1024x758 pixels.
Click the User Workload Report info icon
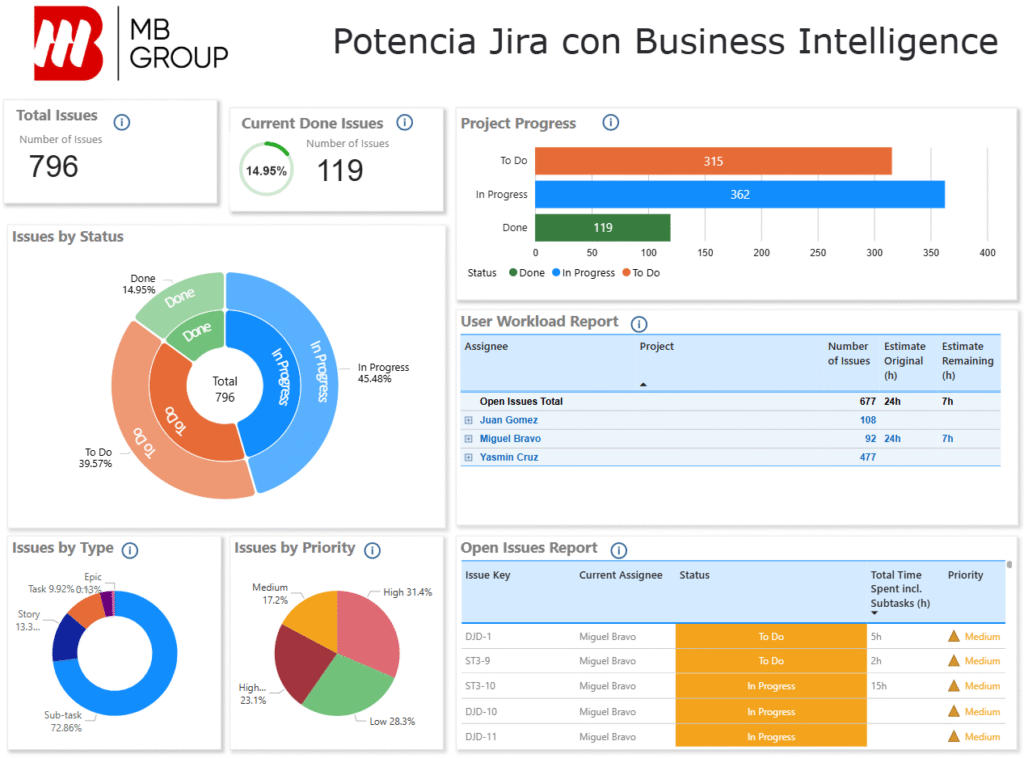pos(637,322)
